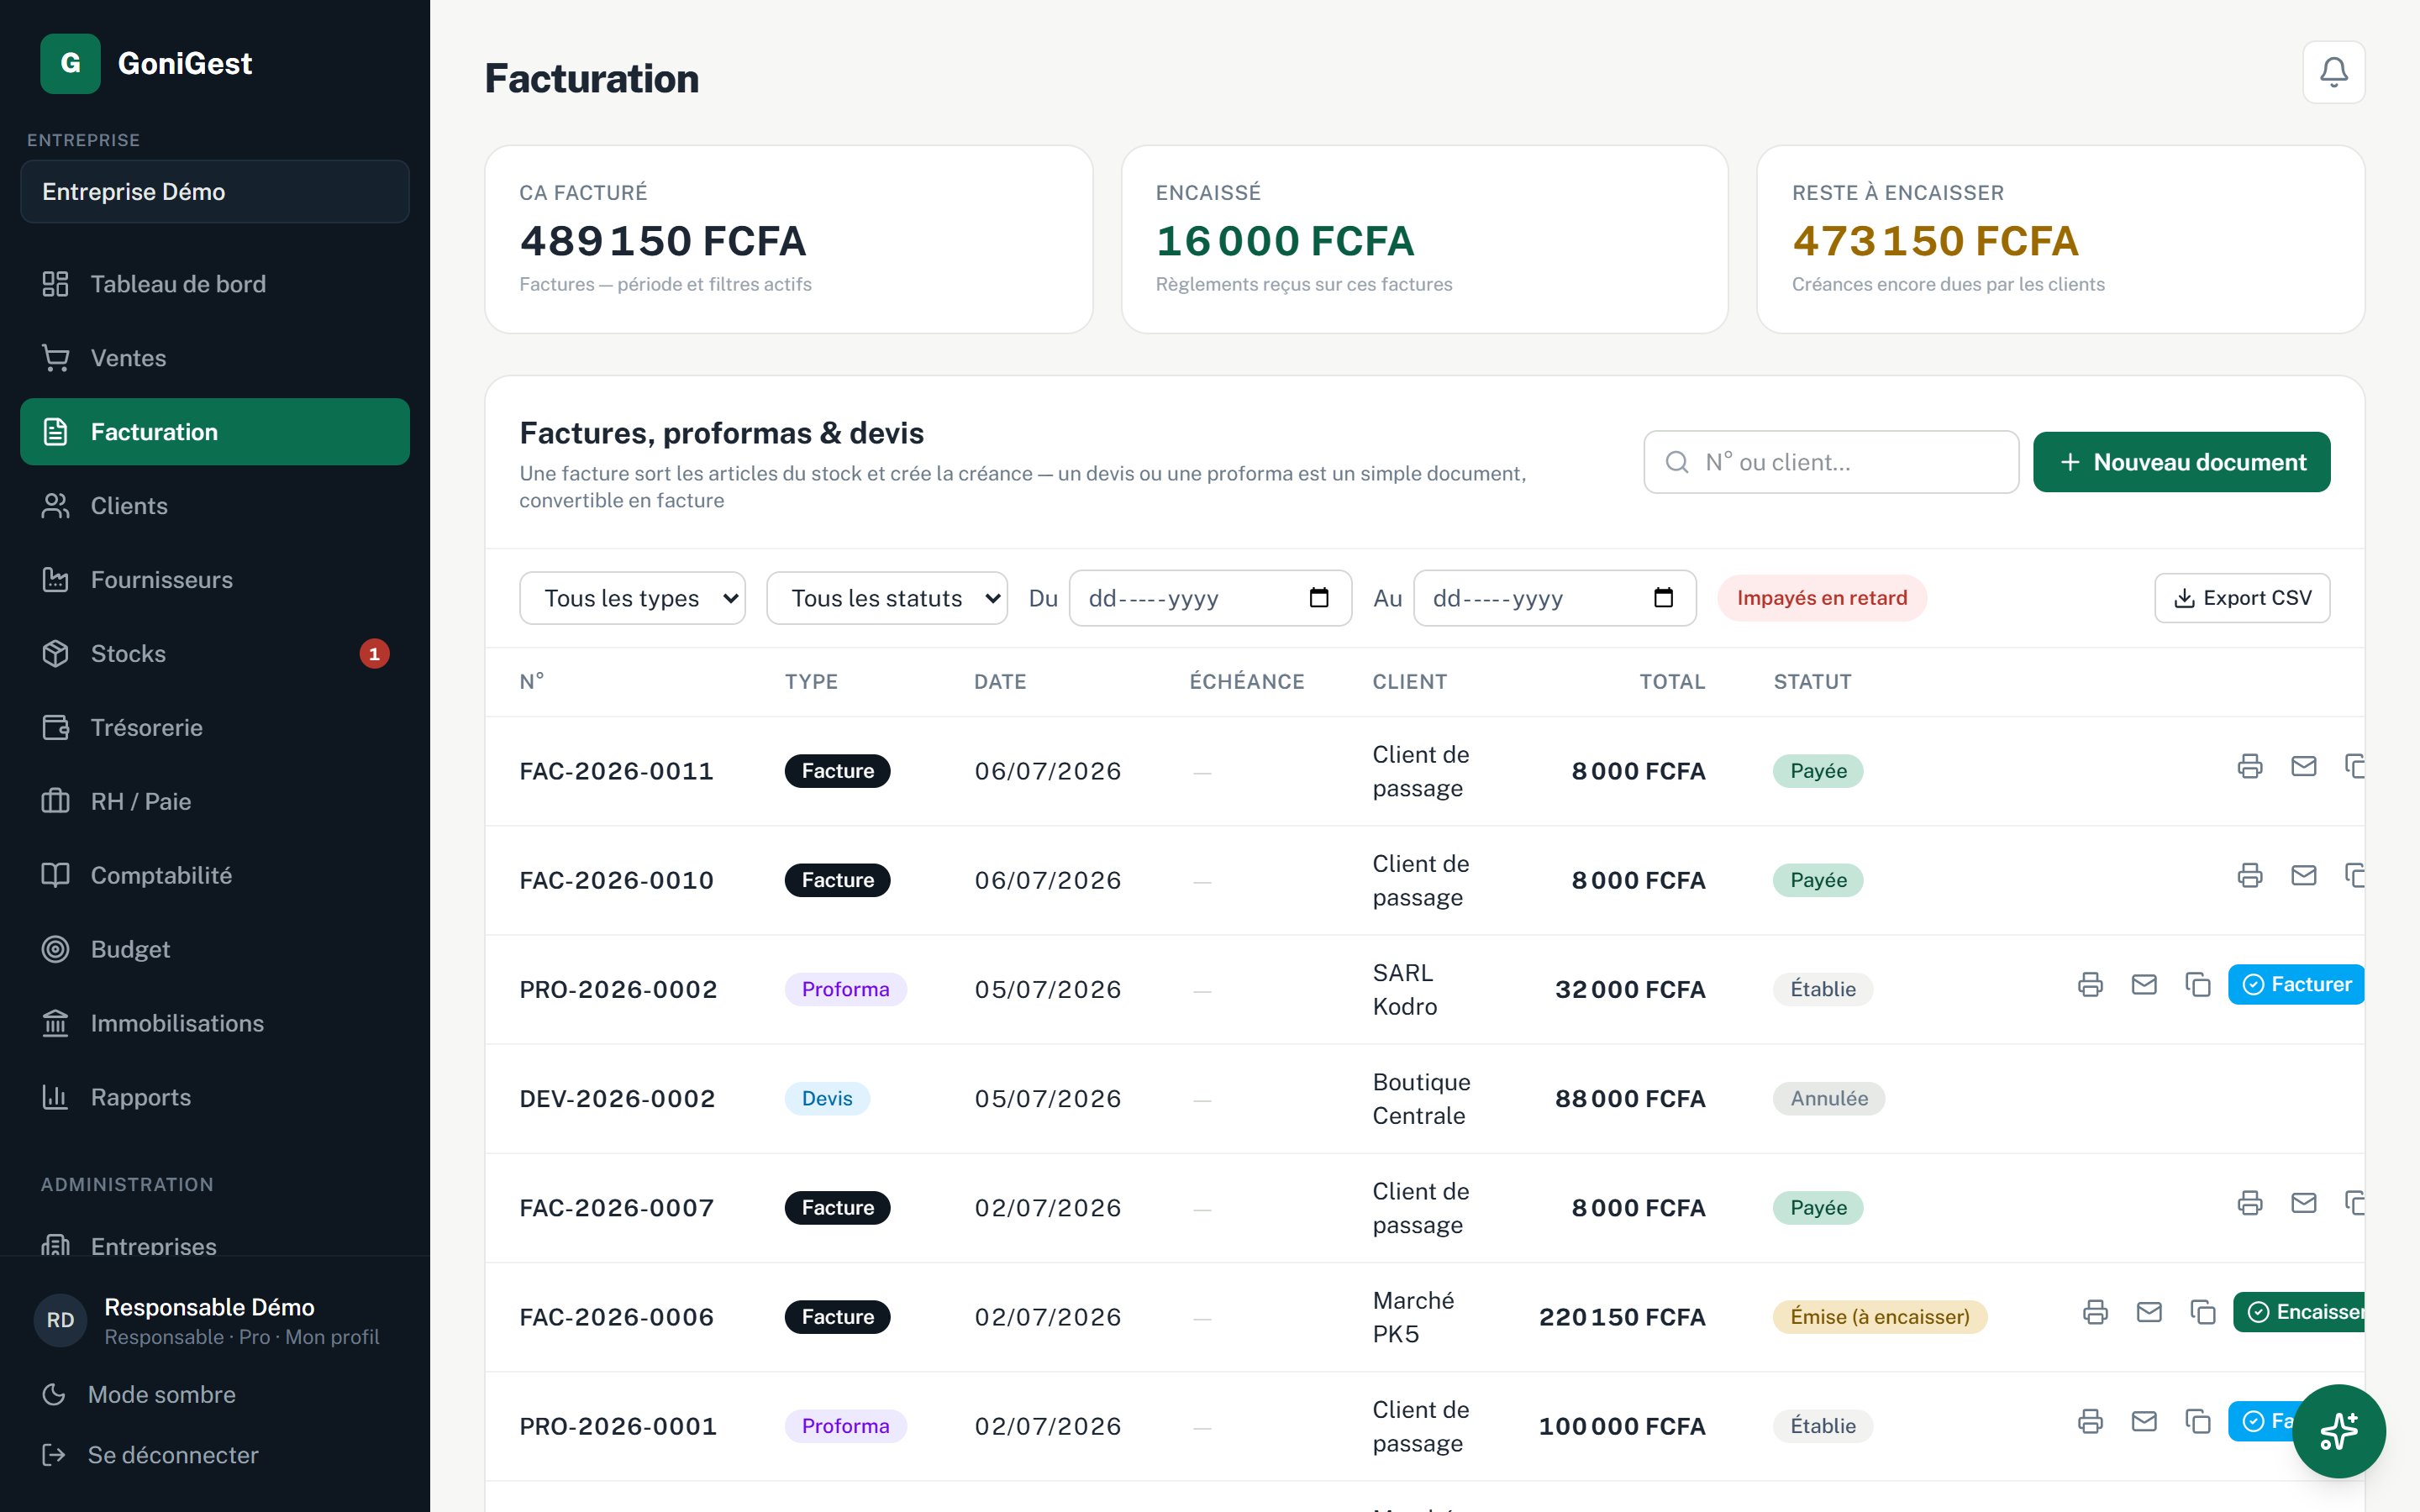Open the Clients section
The image size is (2420, 1512).
[x=215, y=506]
